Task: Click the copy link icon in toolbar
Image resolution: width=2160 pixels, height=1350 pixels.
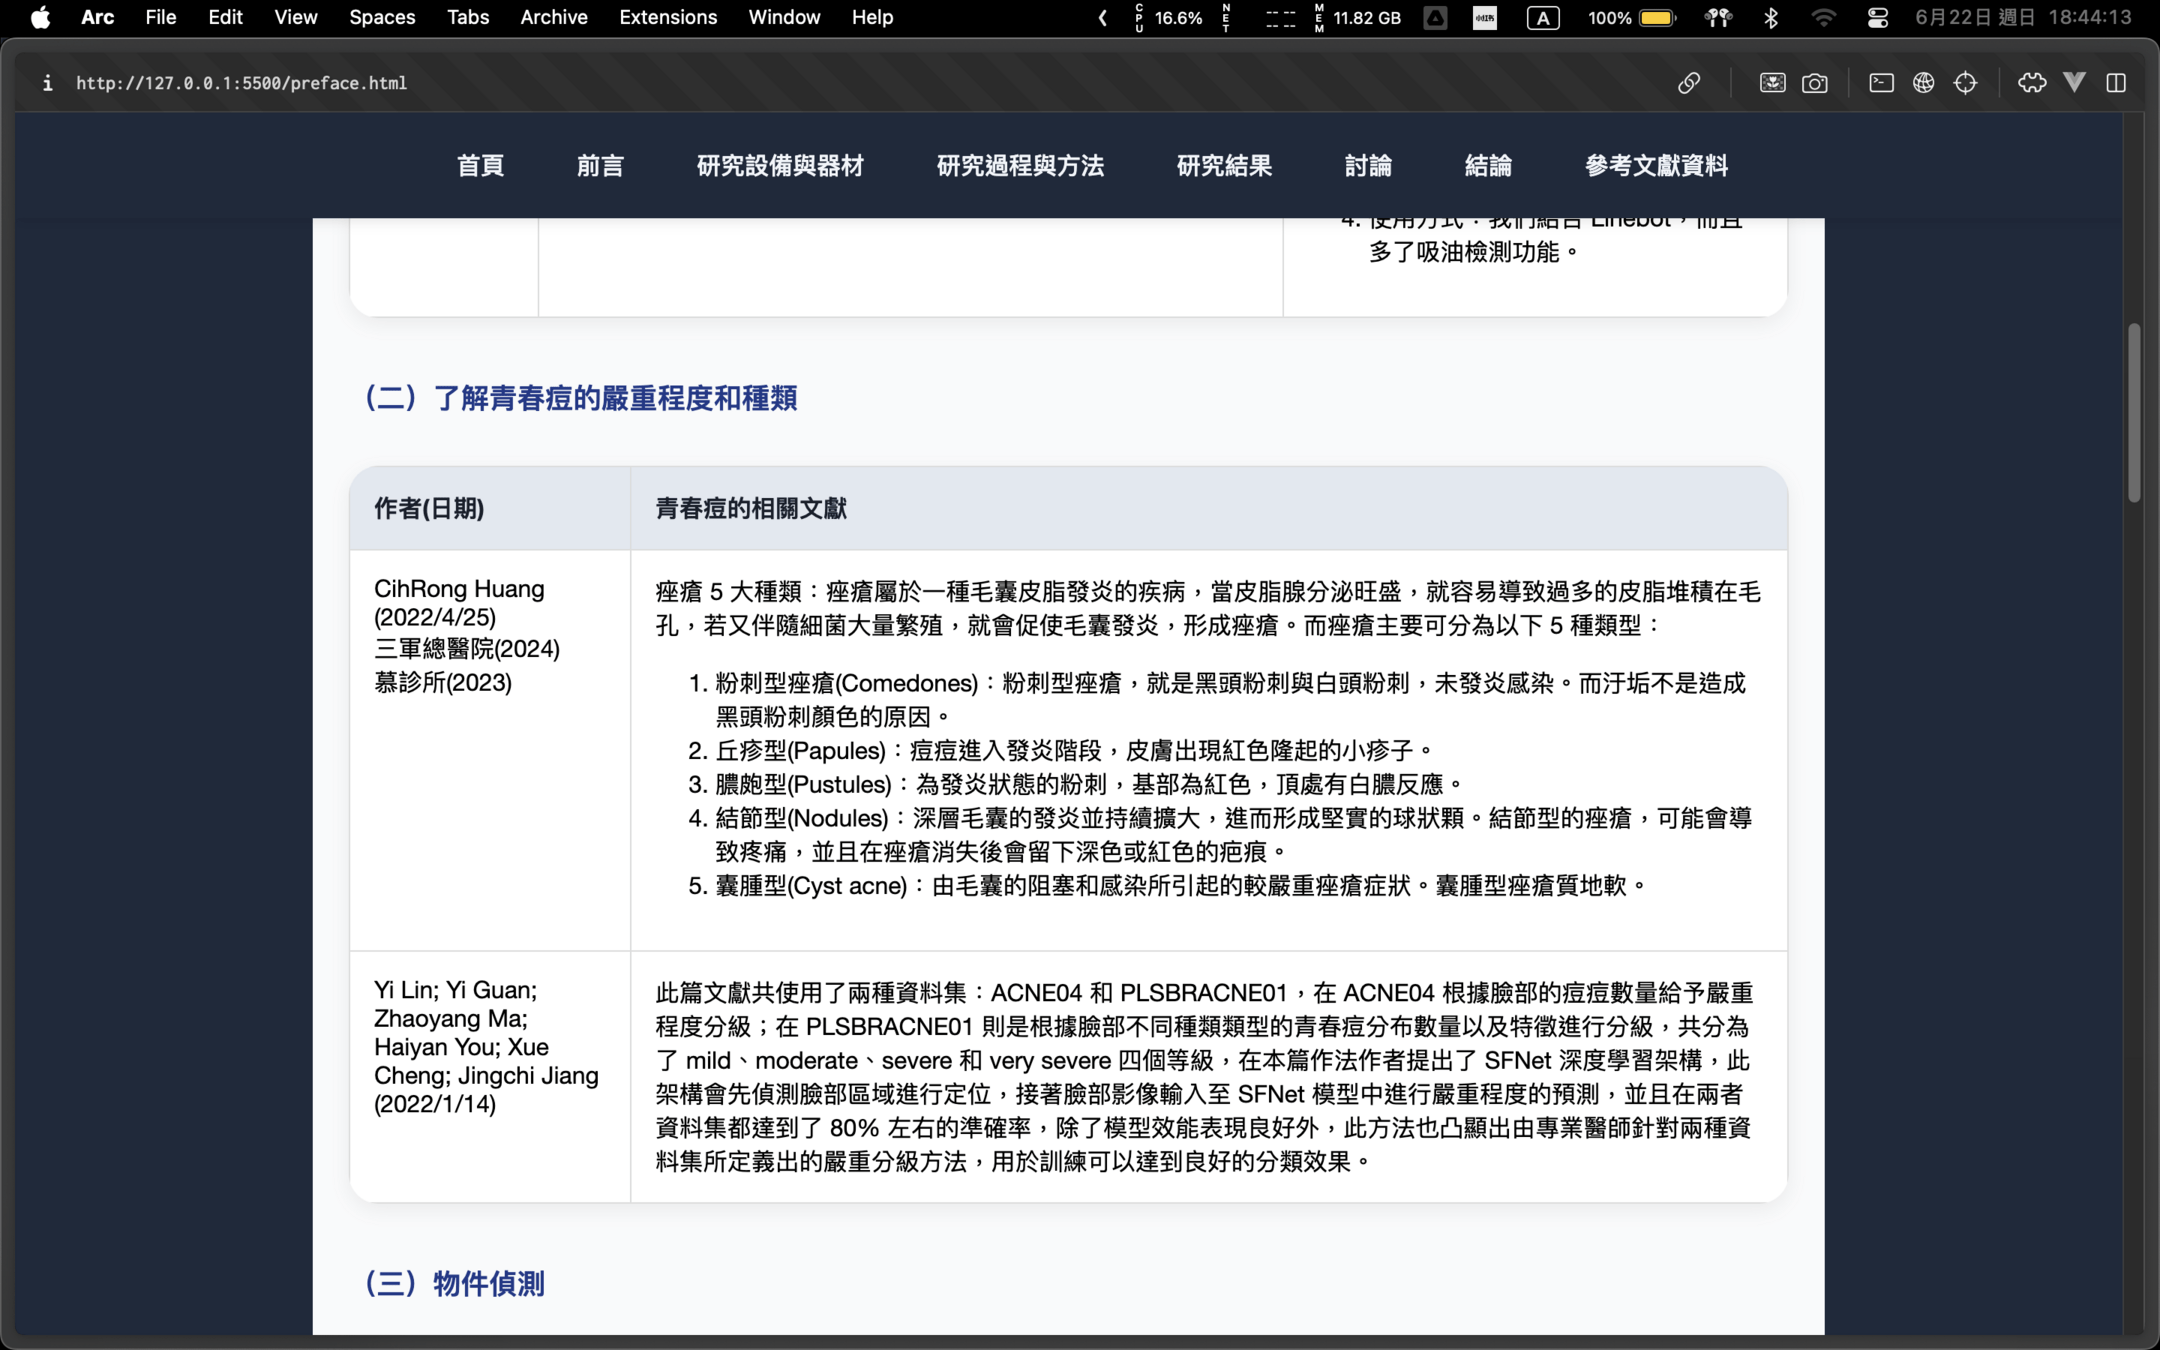Action: 1689,83
